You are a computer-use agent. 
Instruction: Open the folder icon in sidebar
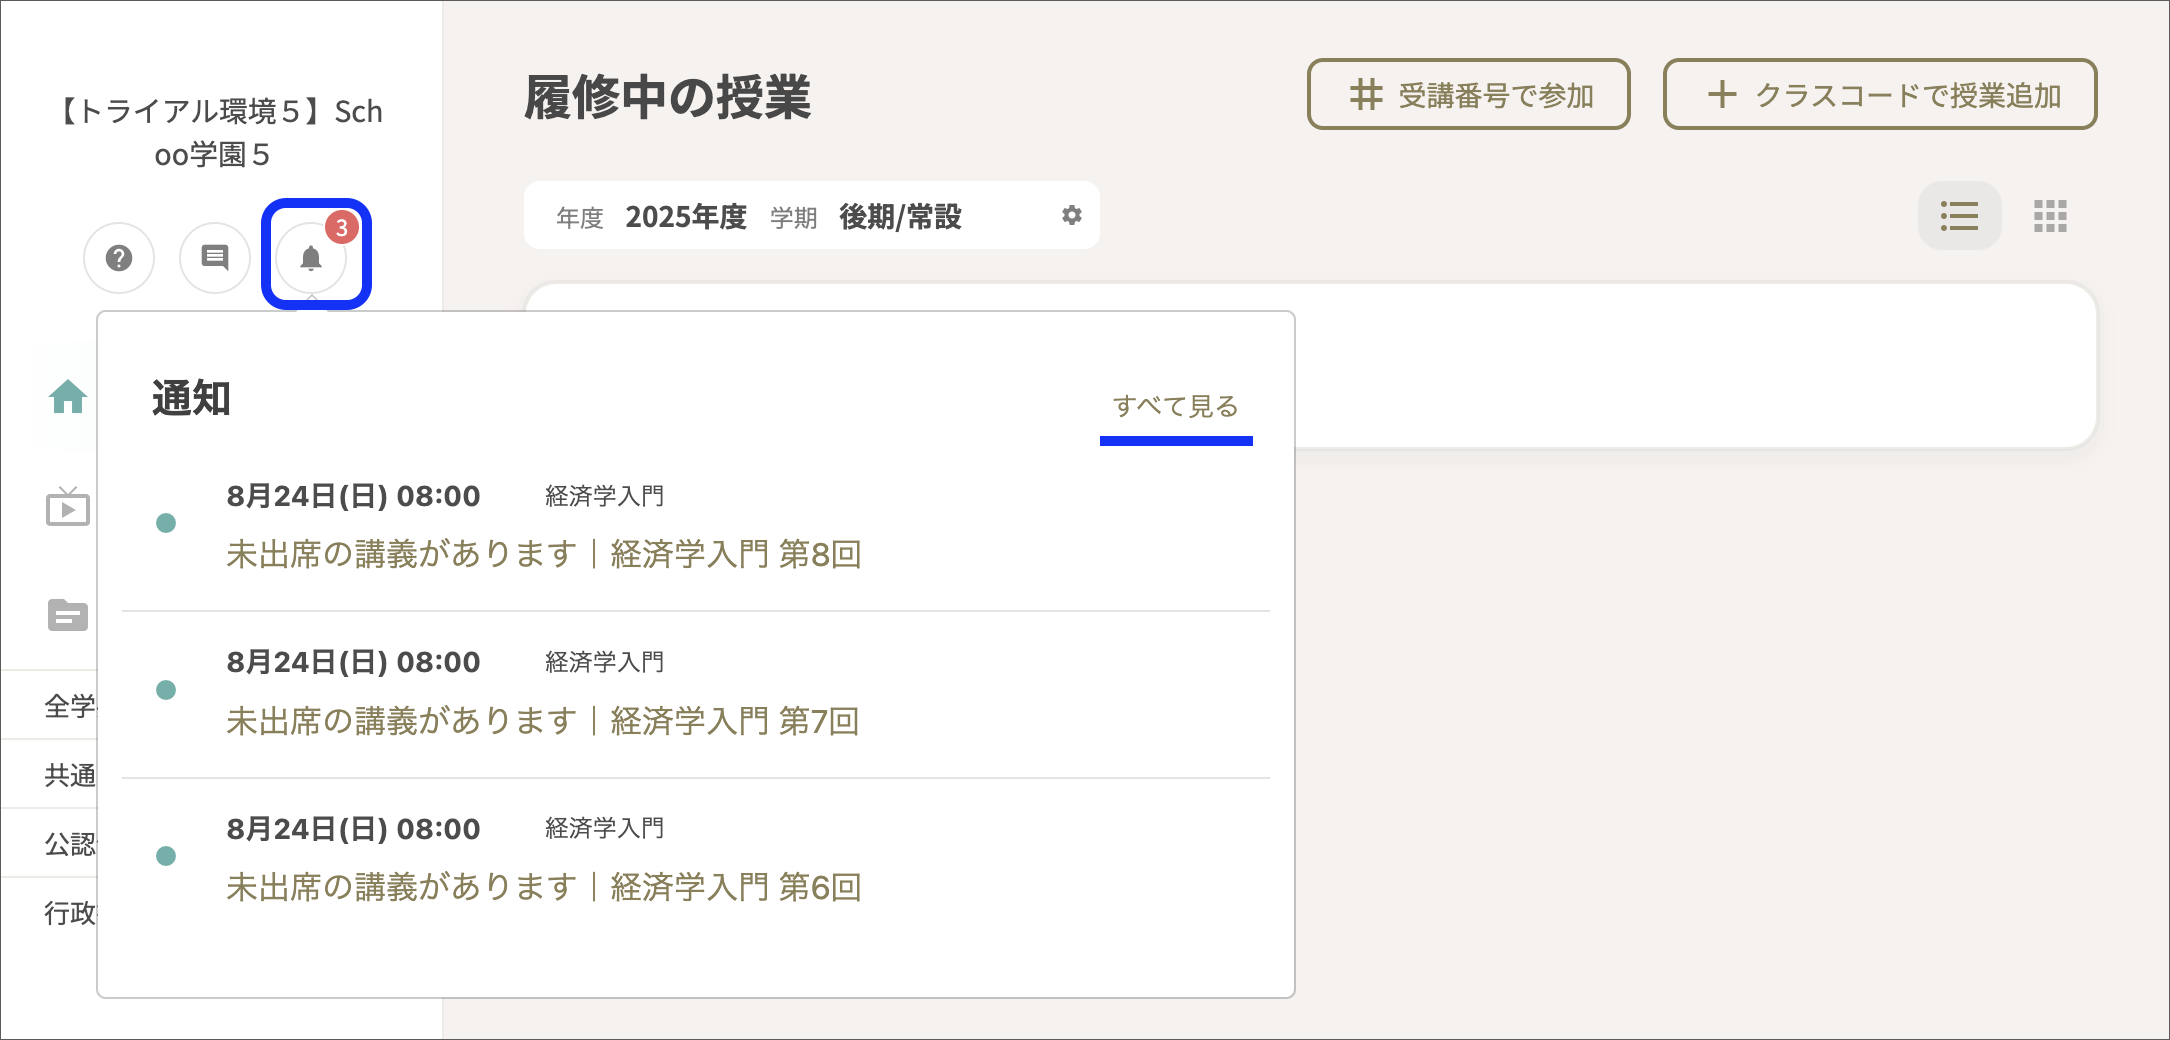pyautogui.click(x=68, y=615)
